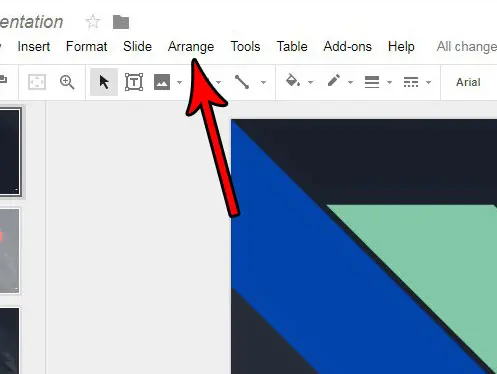Click the Insert image icon
The height and width of the screenshot is (374, 497).
coord(162,82)
